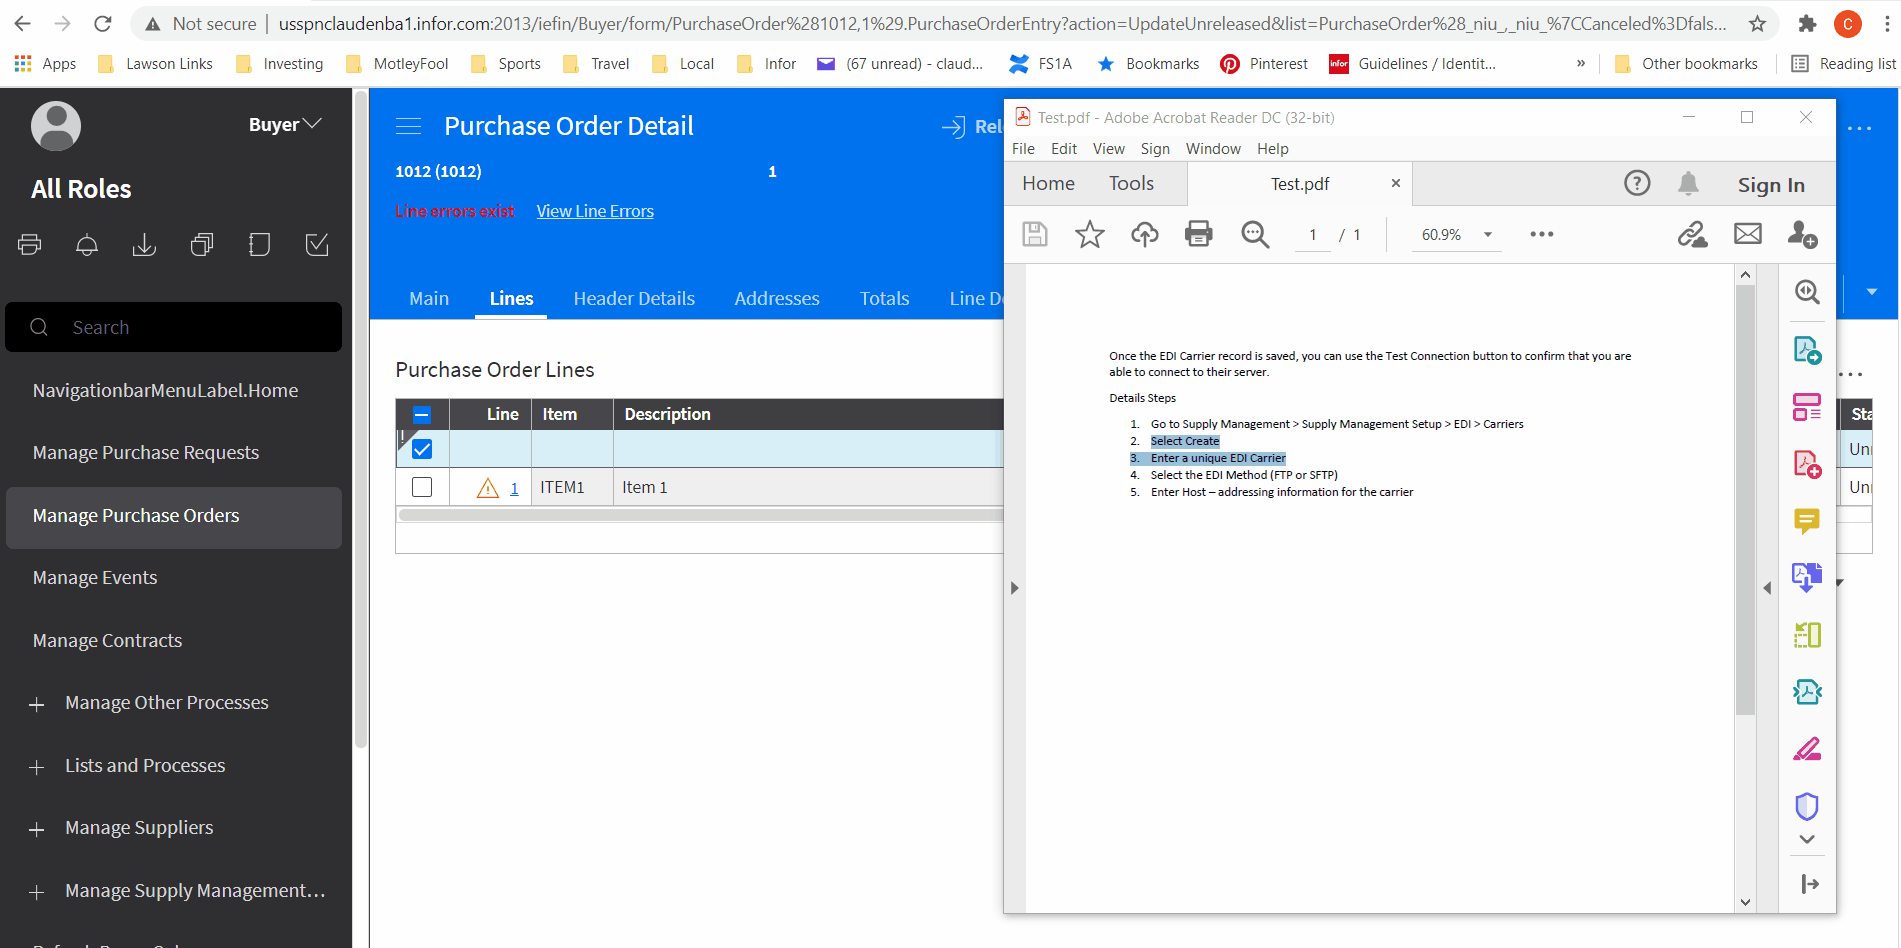This screenshot has width=1901, height=948.
Task: Click the star bookmark icon in Acrobat
Action: [1089, 234]
